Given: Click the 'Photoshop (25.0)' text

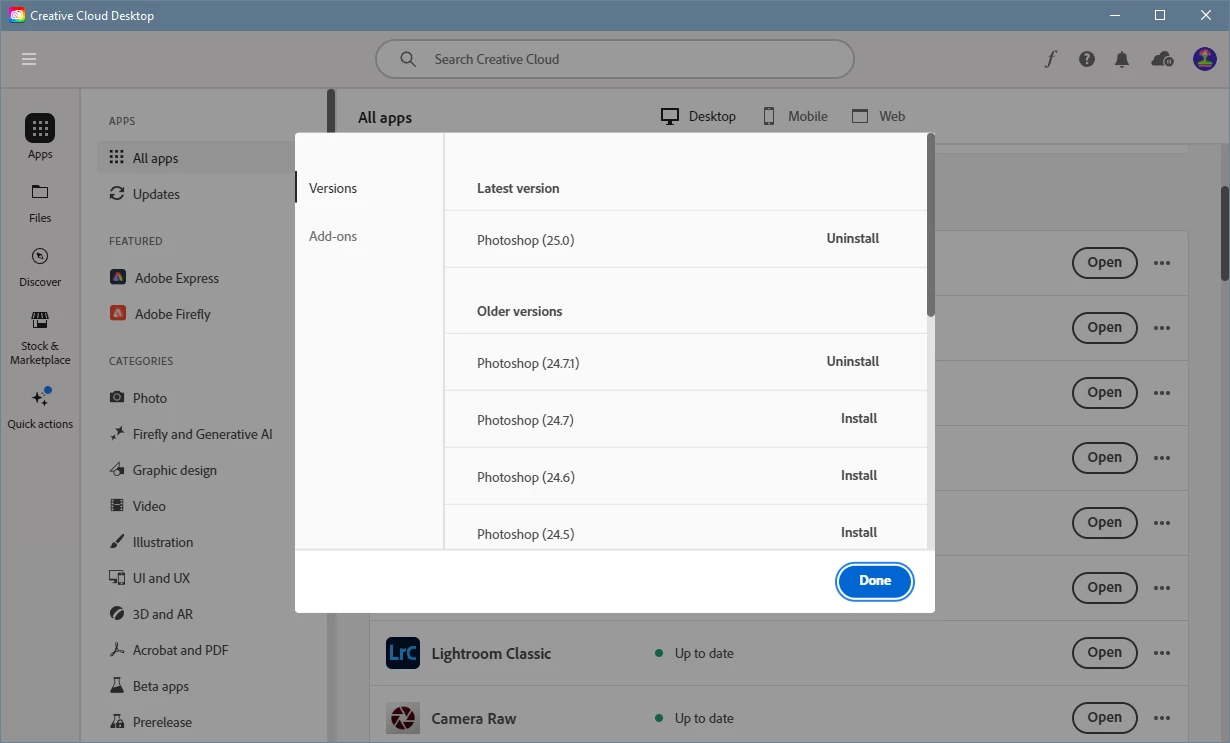Looking at the screenshot, I should [526, 240].
